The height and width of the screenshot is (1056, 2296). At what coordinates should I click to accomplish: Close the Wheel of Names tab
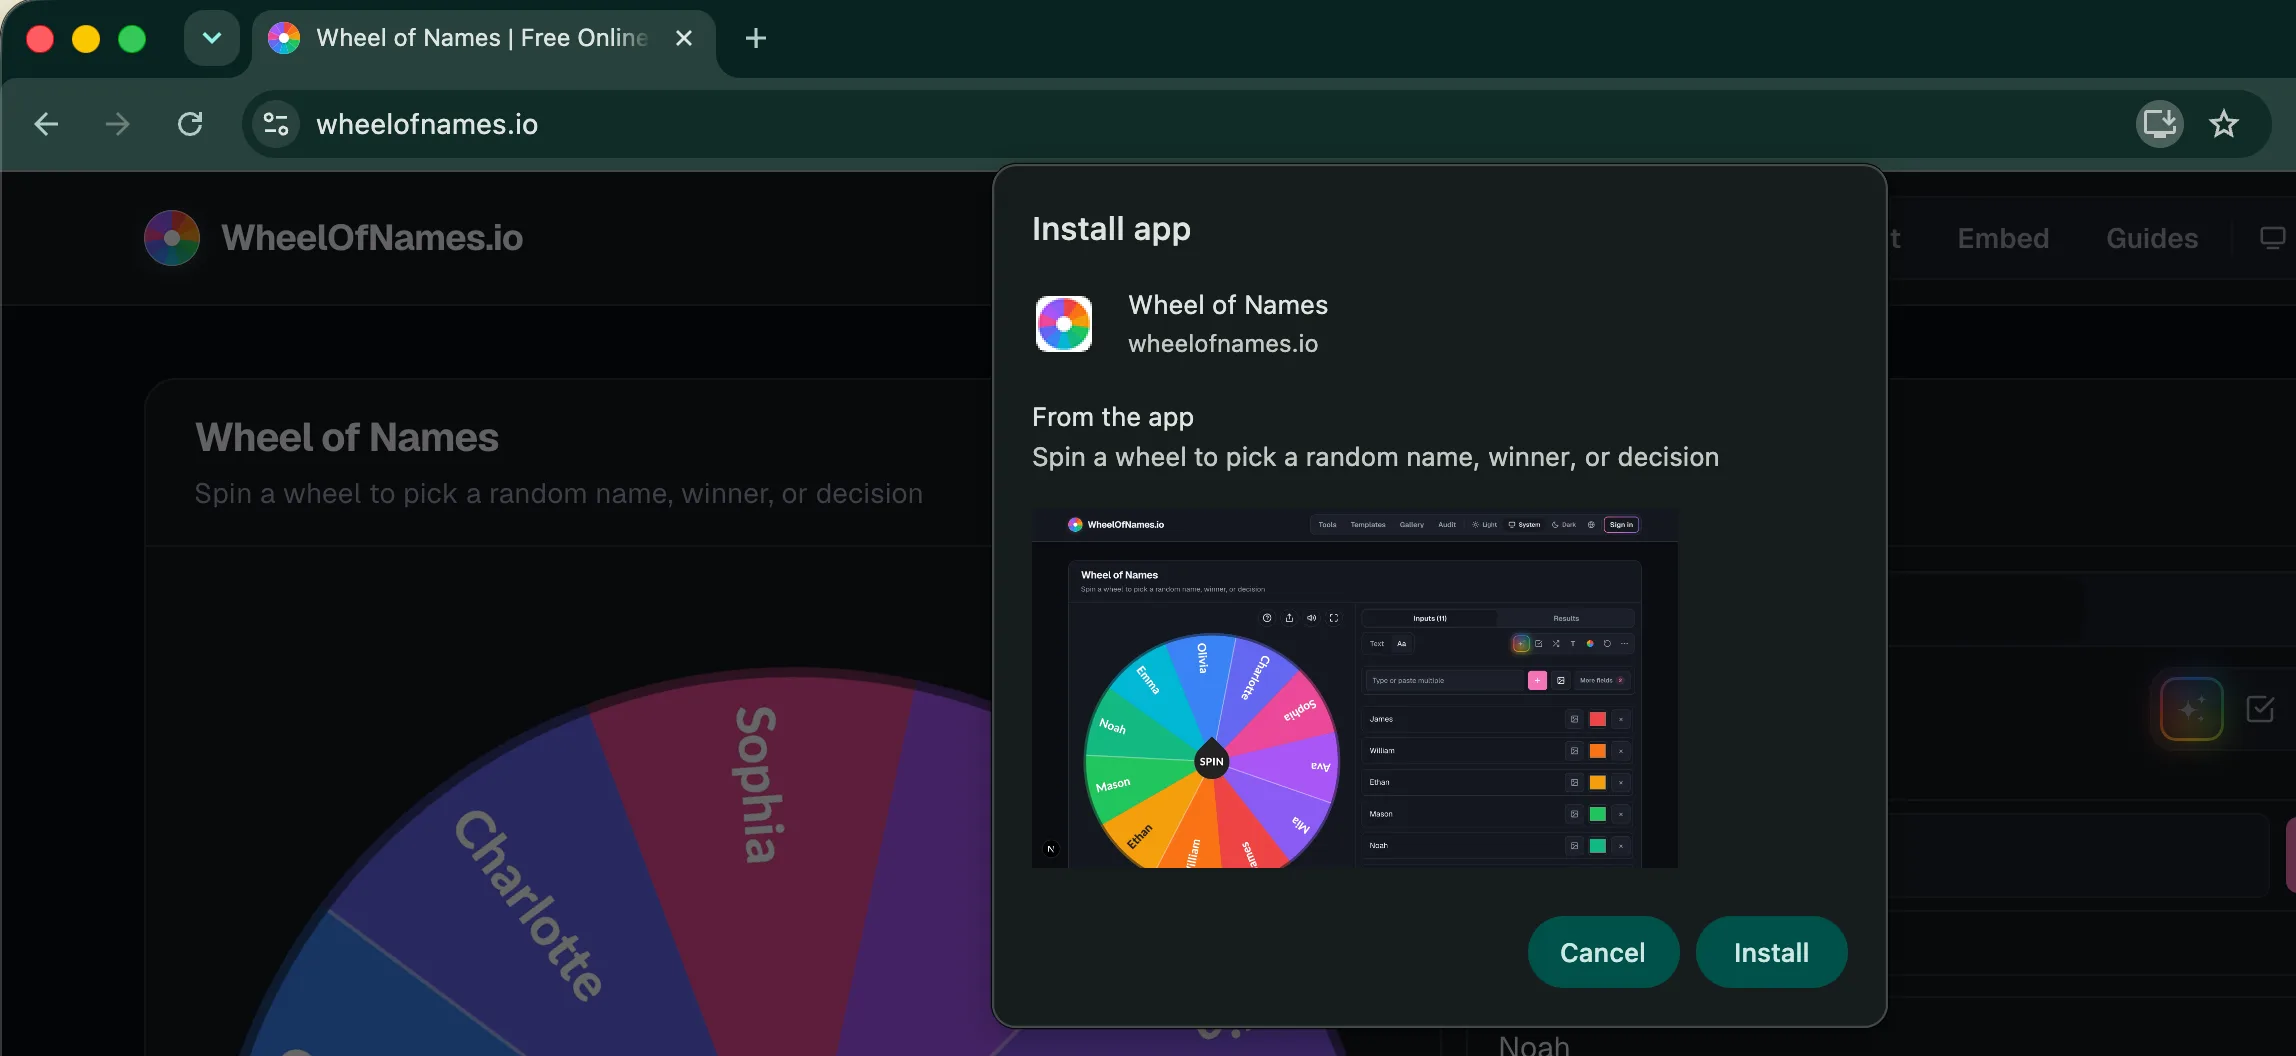(x=684, y=38)
